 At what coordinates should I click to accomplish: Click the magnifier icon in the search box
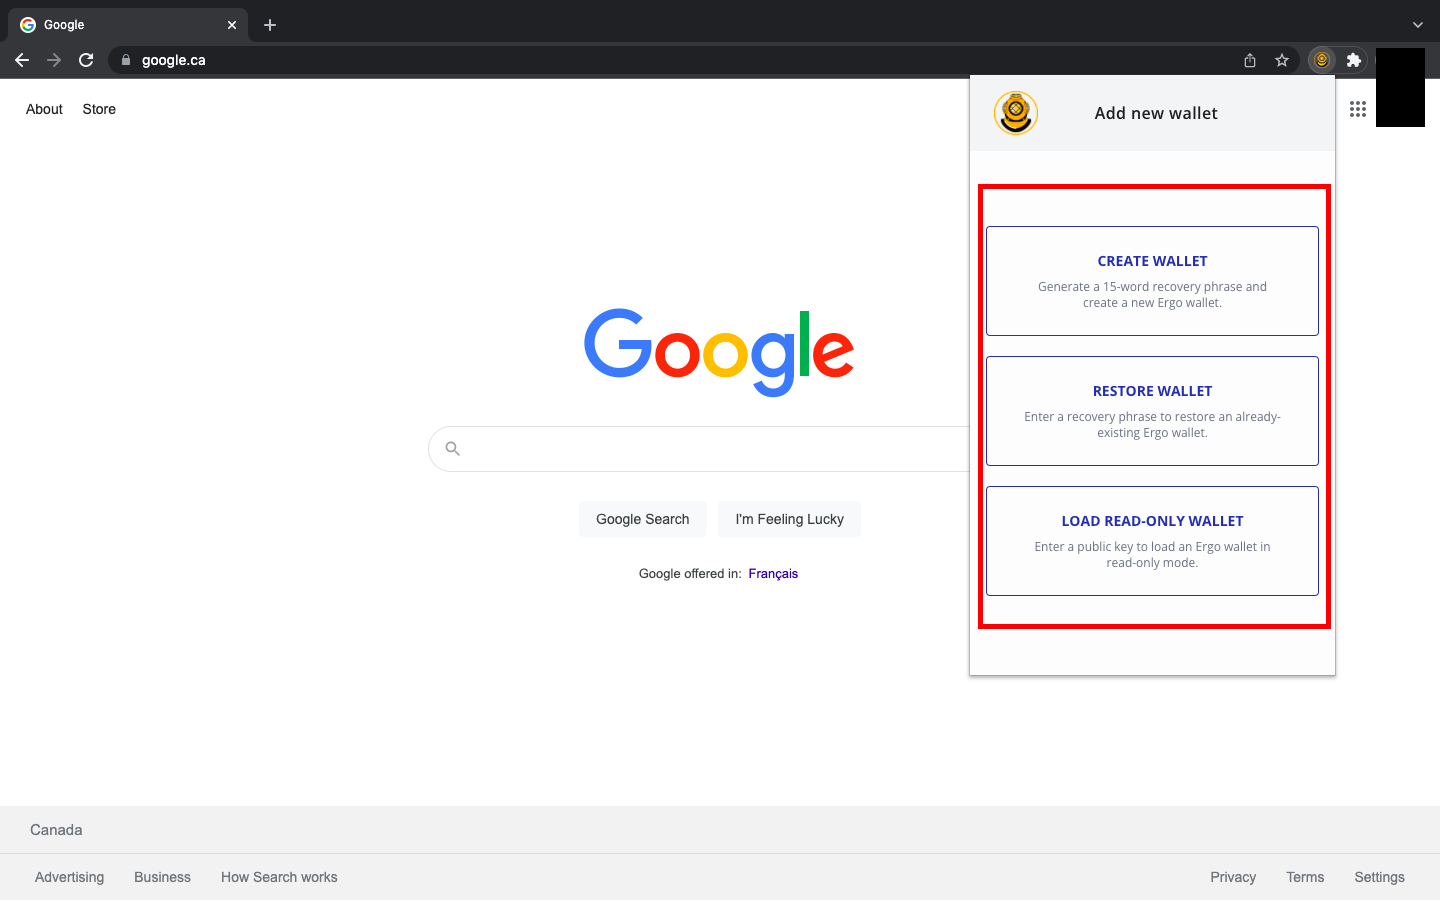click(x=453, y=449)
